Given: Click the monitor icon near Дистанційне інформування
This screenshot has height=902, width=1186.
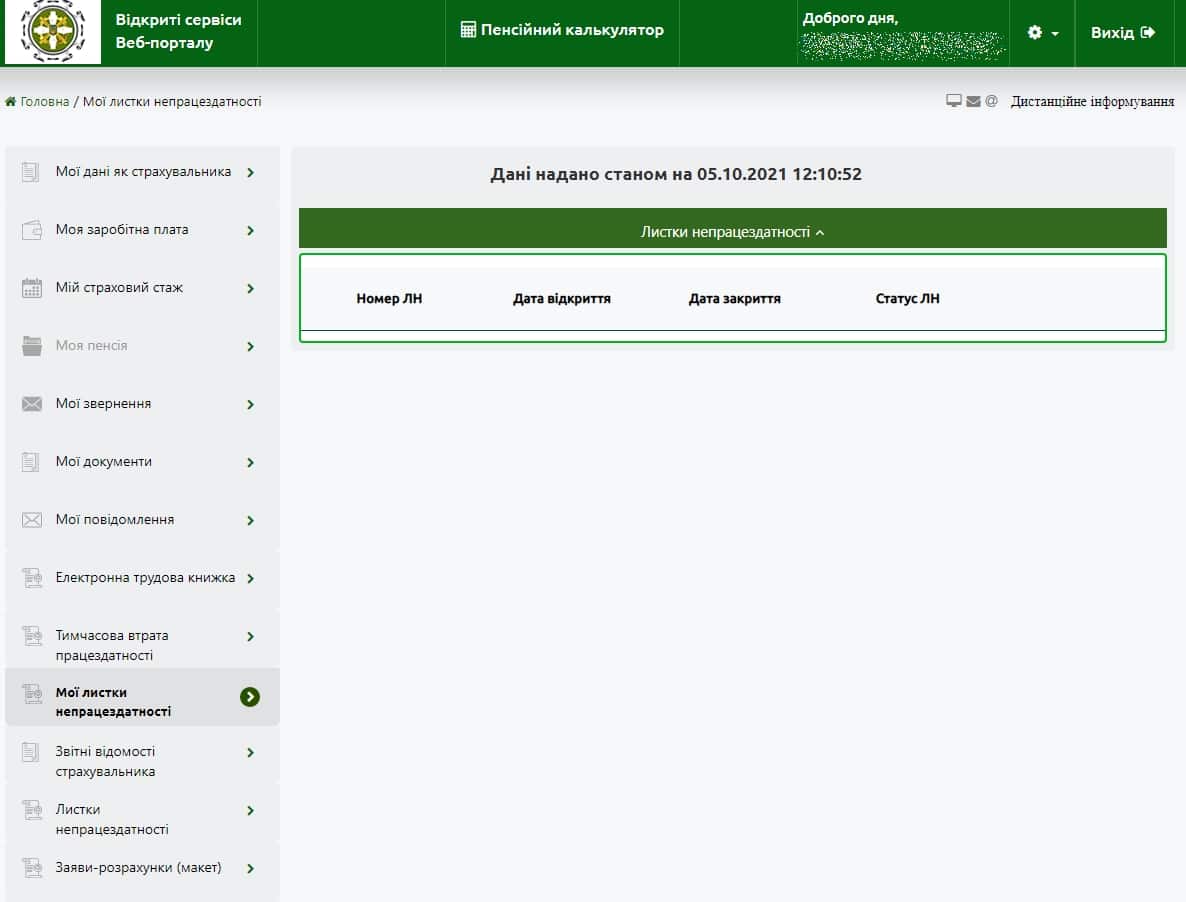Looking at the screenshot, I should [954, 101].
